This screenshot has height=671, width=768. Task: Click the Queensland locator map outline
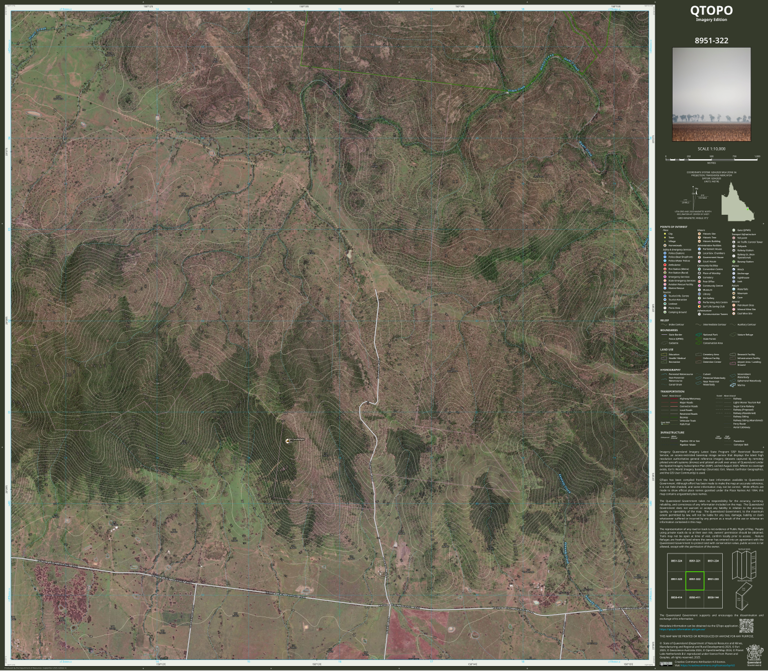click(x=736, y=202)
